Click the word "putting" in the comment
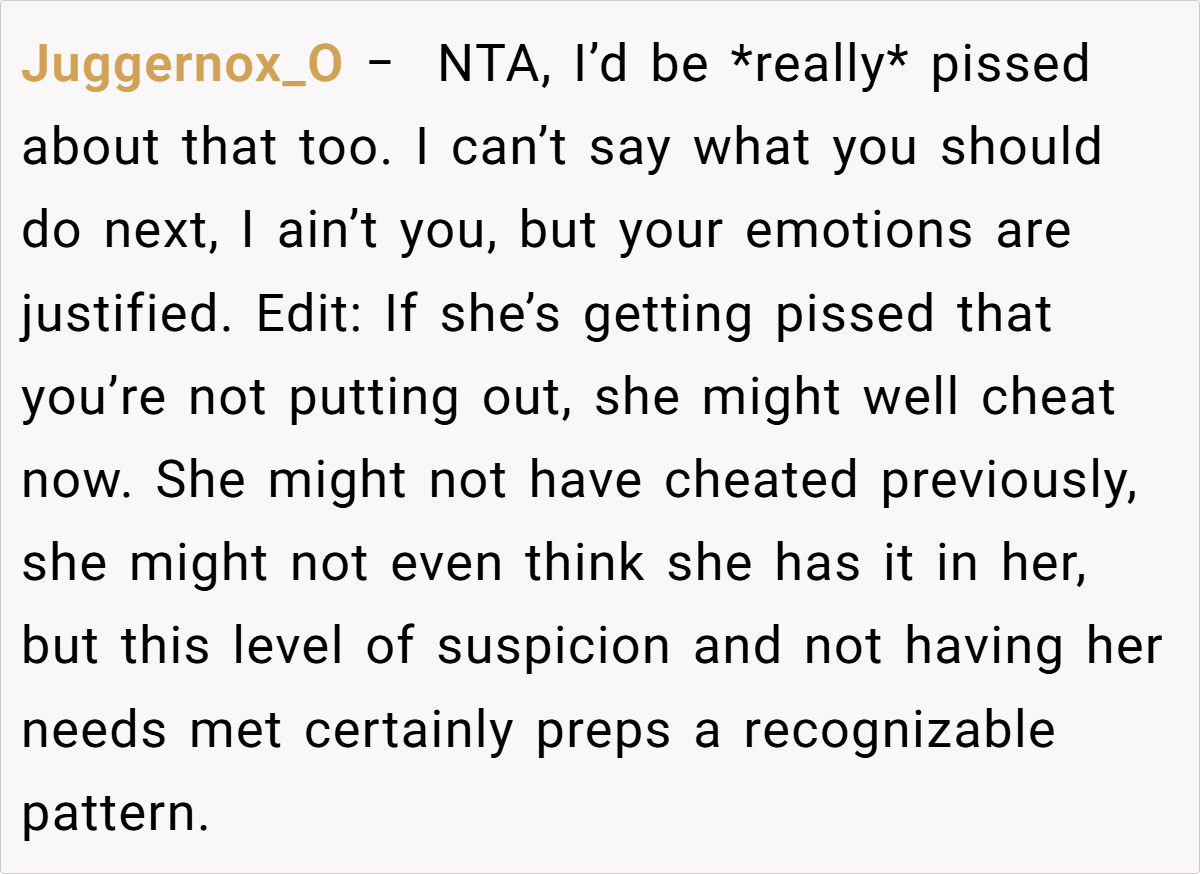The image size is (1200, 874). click(x=366, y=398)
